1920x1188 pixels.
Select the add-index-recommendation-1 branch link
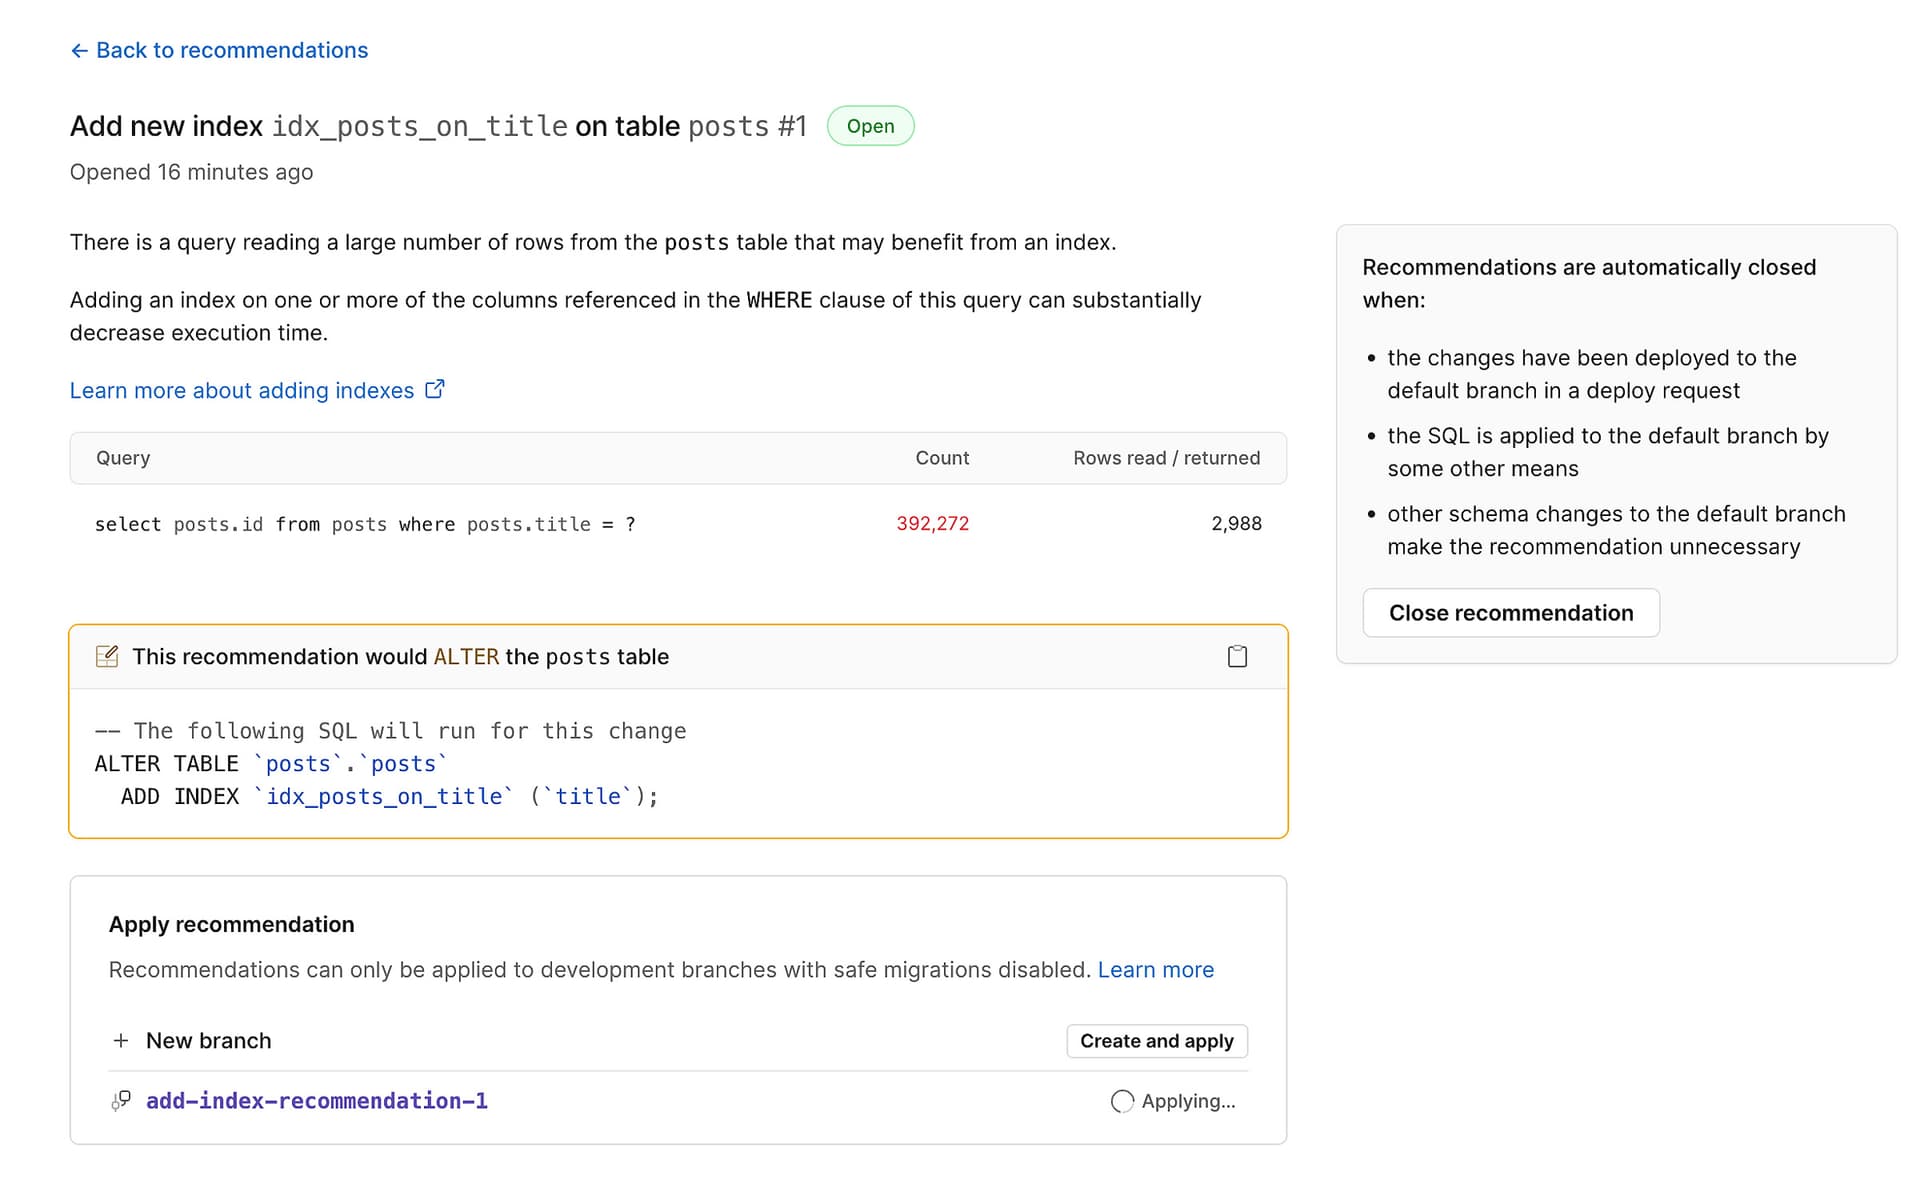pos(316,1100)
